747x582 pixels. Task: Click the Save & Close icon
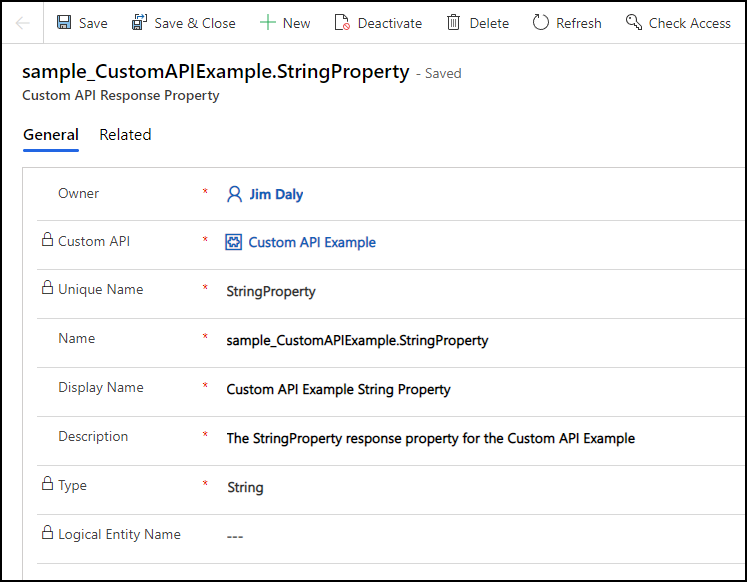pos(139,22)
